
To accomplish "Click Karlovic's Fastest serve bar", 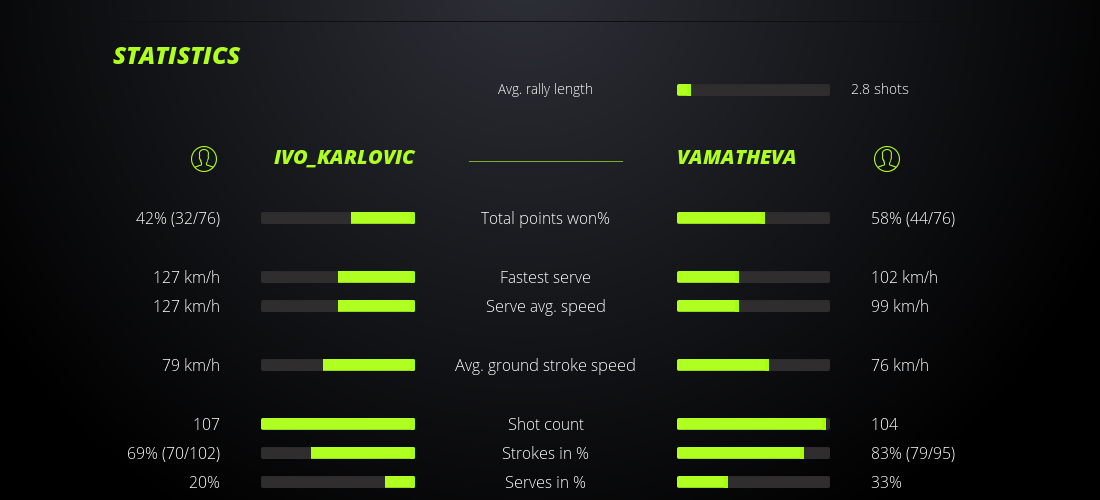I will pyautogui.click(x=338, y=277).
